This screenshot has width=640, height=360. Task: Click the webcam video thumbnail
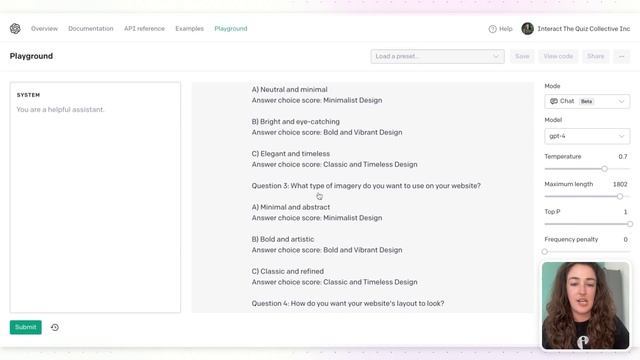[x=585, y=305]
